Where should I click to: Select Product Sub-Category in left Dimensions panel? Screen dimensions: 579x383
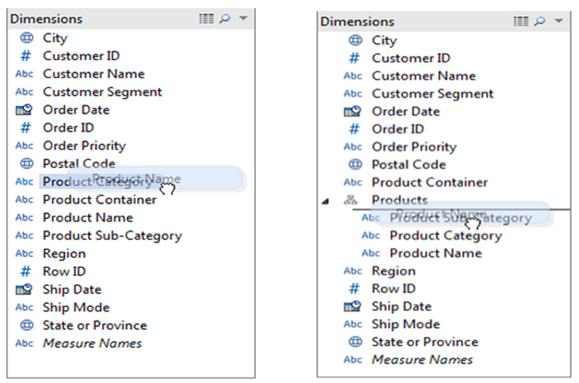[112, 236]
